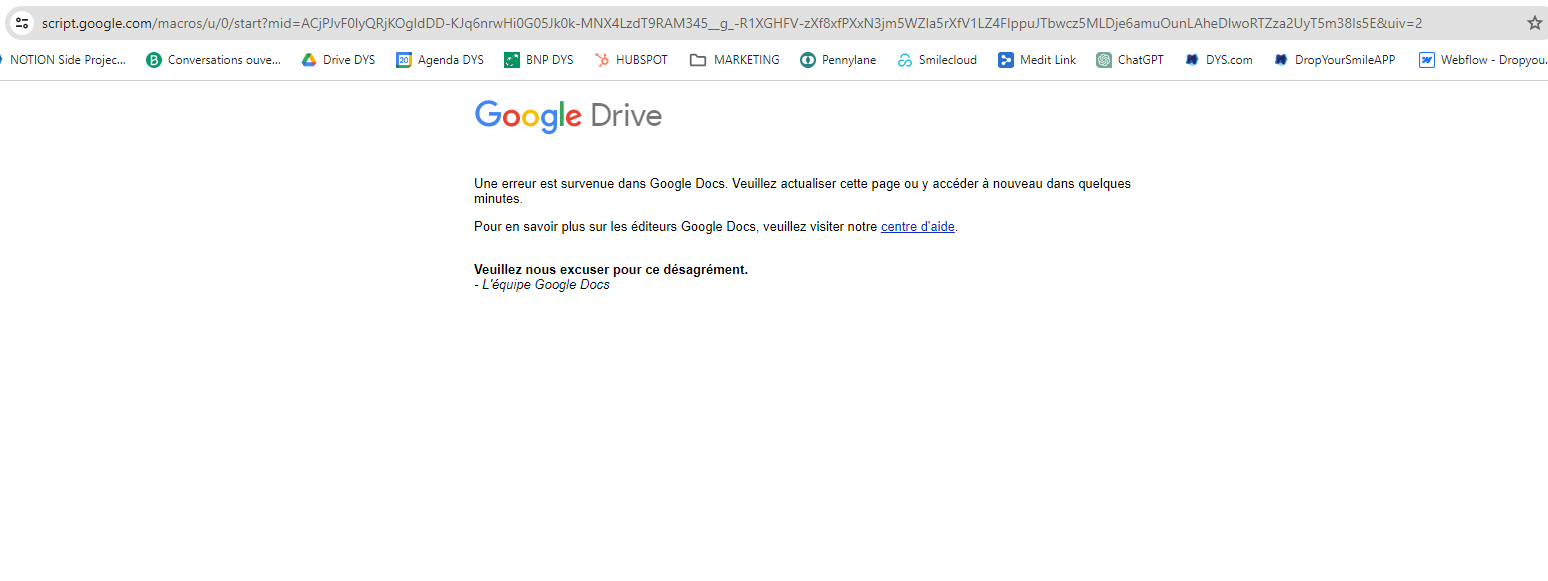The image size is (1548, 581).
Task: Open the ChatGPT bookmark
Action: click(x=1130, y=60)
